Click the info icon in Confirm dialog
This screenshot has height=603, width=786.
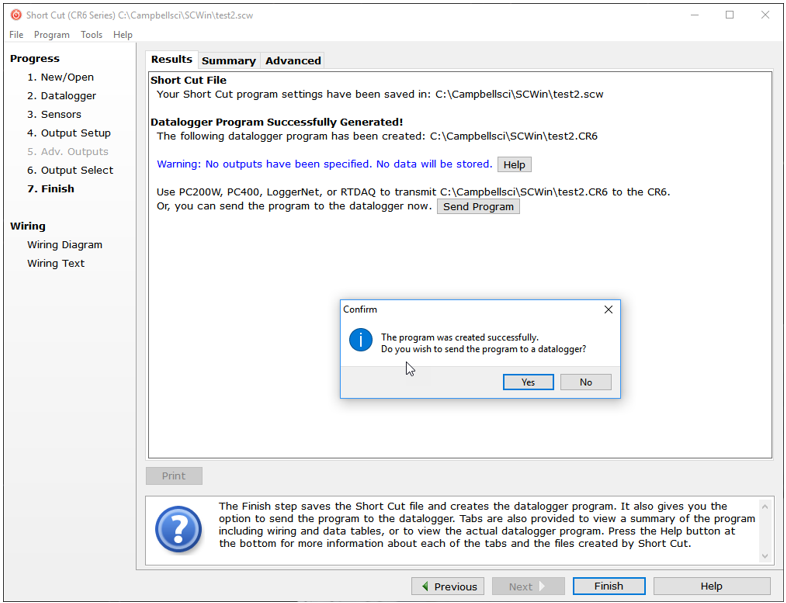360,340
